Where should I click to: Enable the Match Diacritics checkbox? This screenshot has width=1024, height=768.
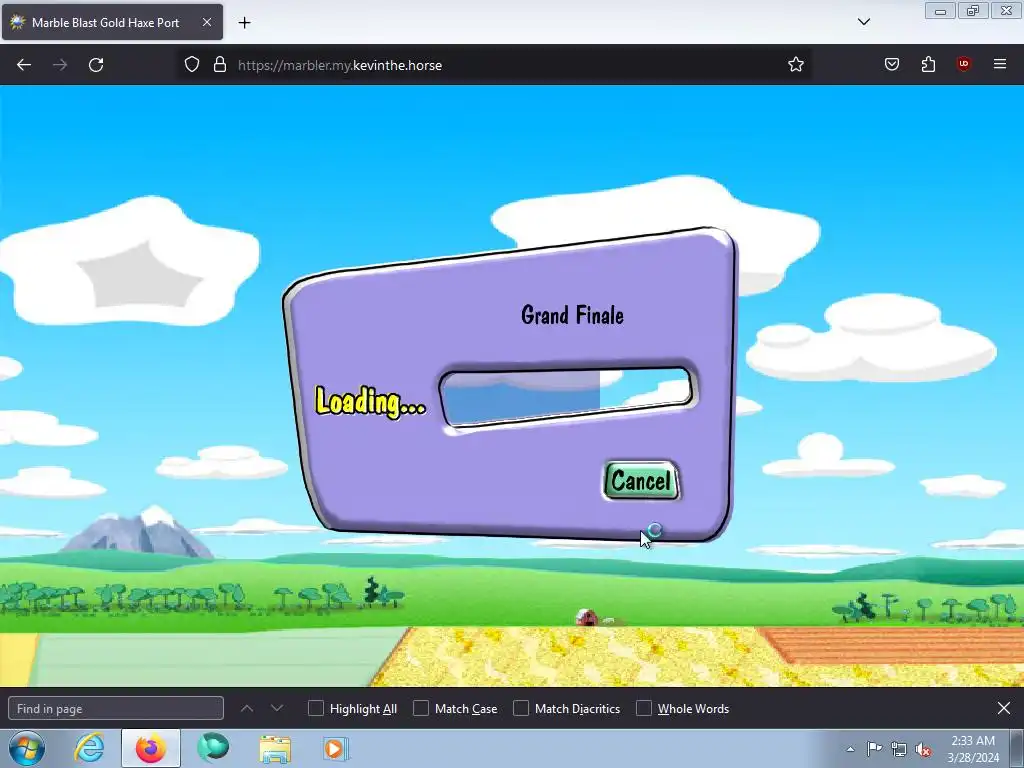[521, 709]
